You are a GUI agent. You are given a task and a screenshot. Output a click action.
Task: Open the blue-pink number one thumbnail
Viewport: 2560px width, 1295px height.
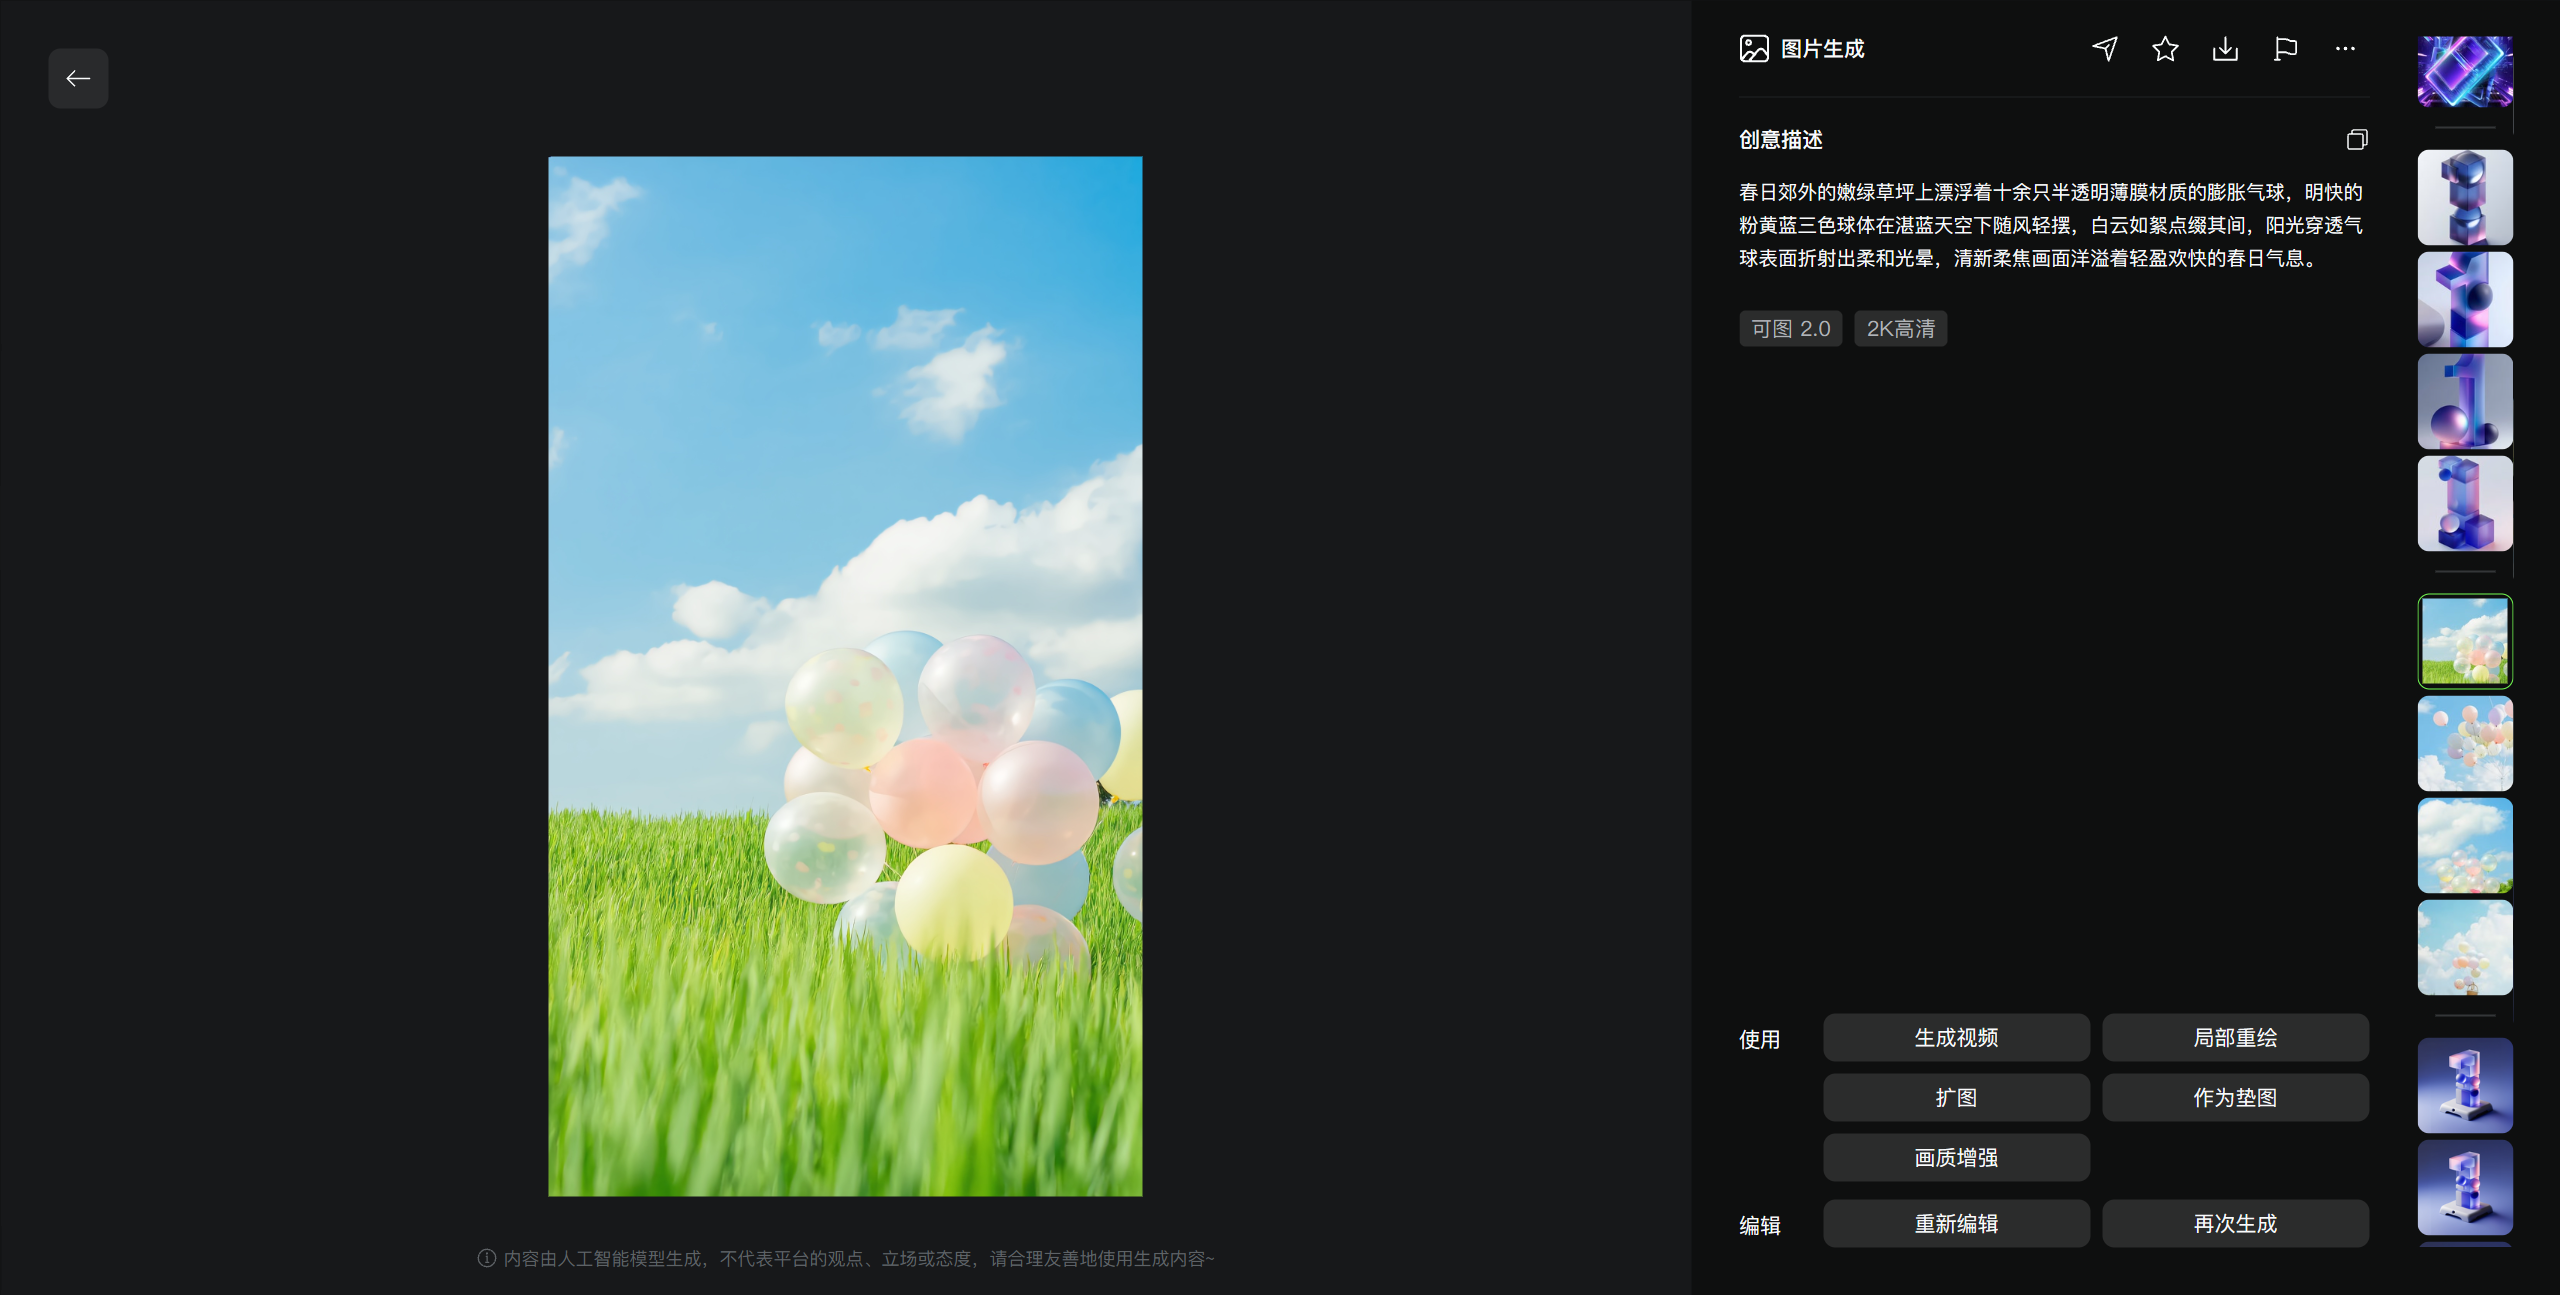2465,299
